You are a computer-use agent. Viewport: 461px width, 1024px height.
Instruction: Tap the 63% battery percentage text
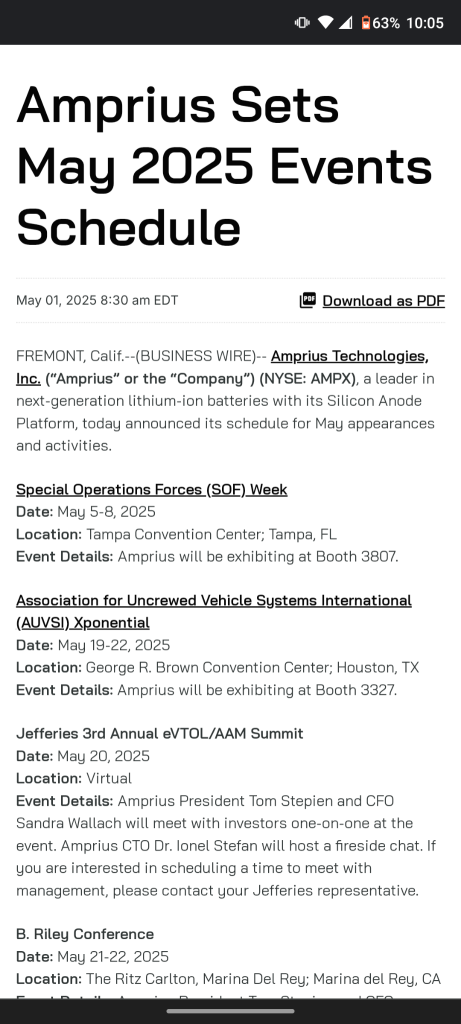tap(386, 23)
